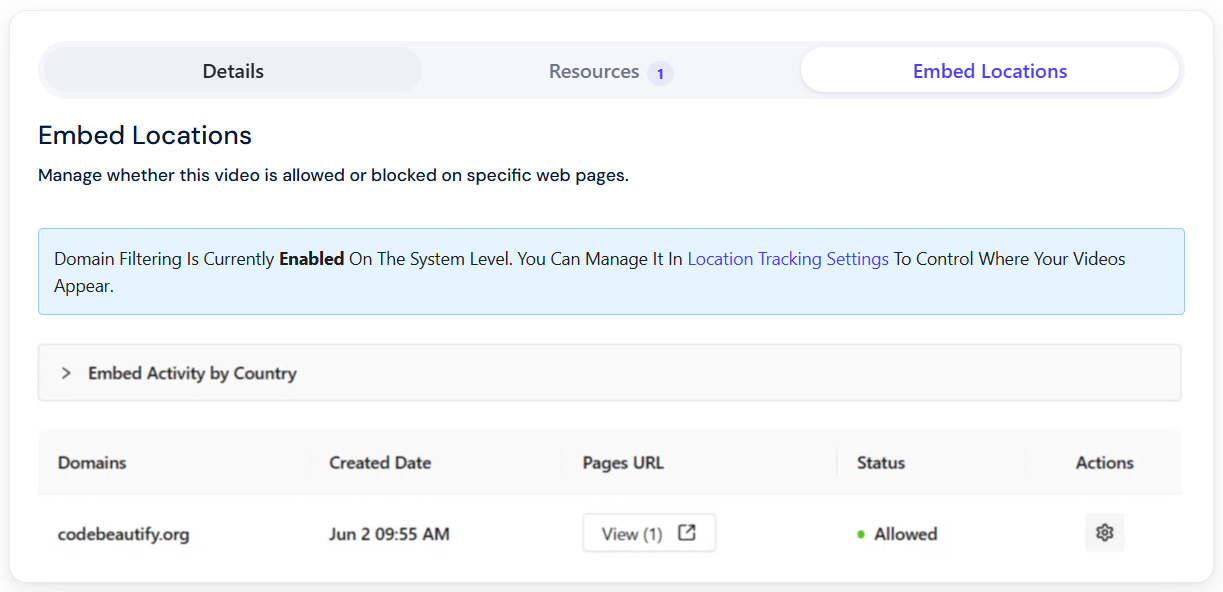
Task: Open the Embed Activity by Country panel
Action: point(610,373)
